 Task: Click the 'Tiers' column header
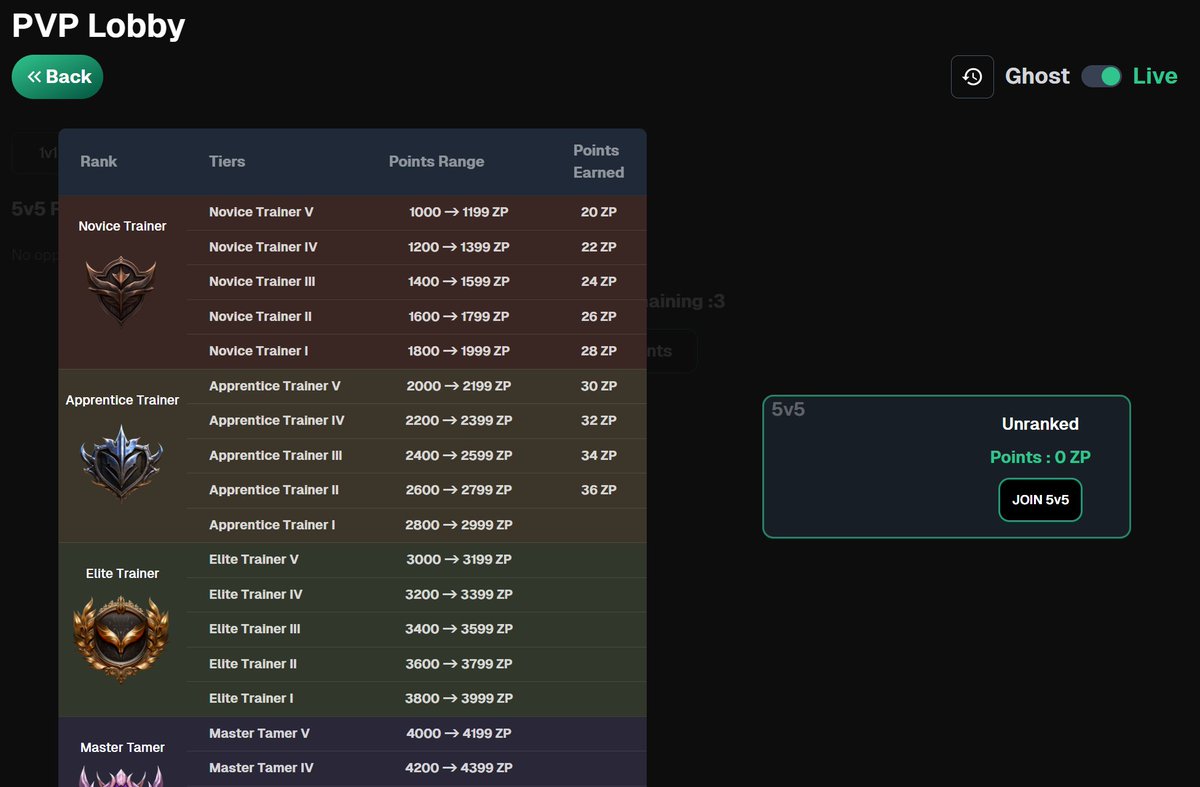[227, 161]
